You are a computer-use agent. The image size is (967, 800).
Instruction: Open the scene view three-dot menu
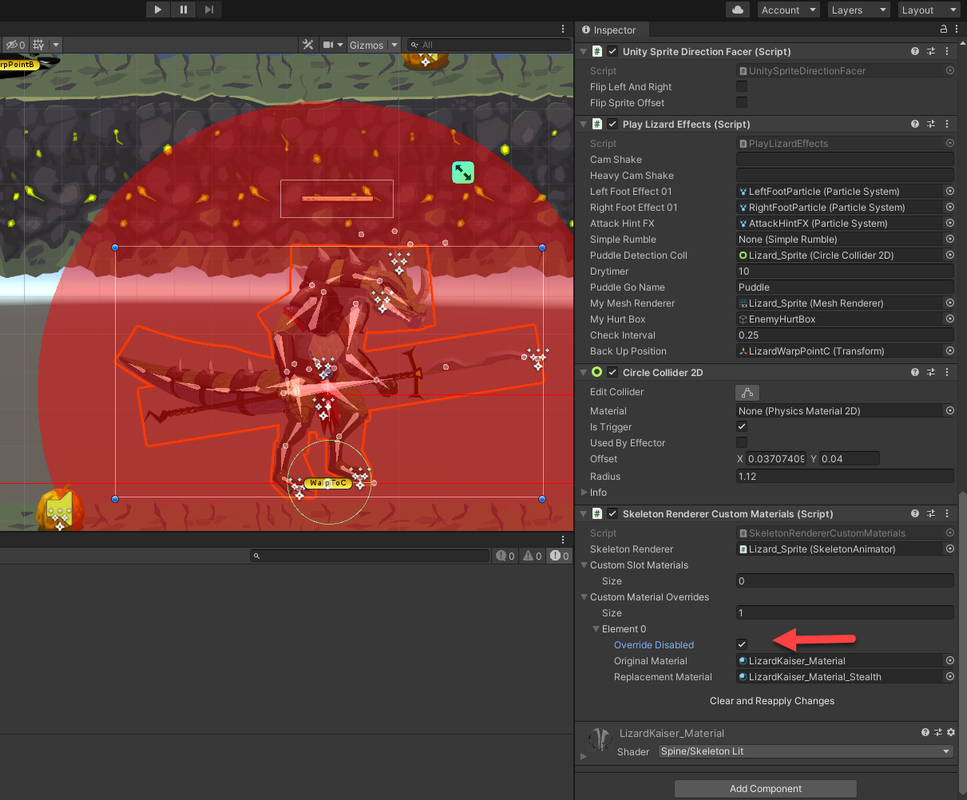(x=562, y=29)
